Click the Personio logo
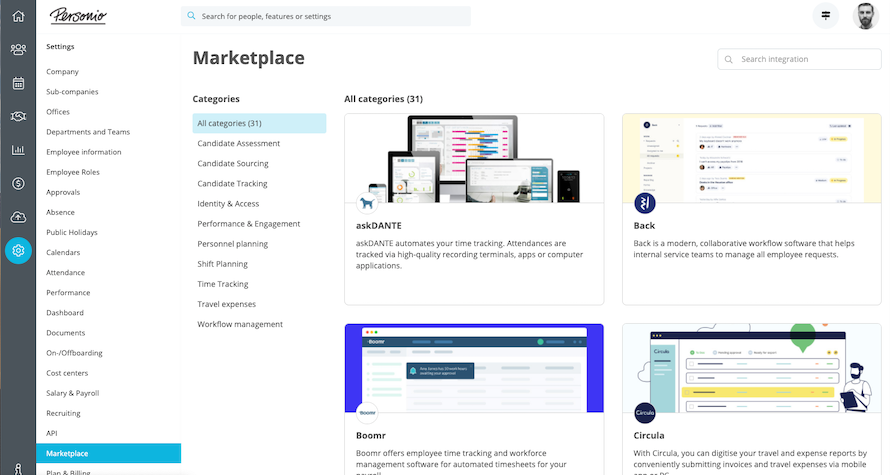The height and width of the screenshot is (475, 890). [x=78, y=16]
